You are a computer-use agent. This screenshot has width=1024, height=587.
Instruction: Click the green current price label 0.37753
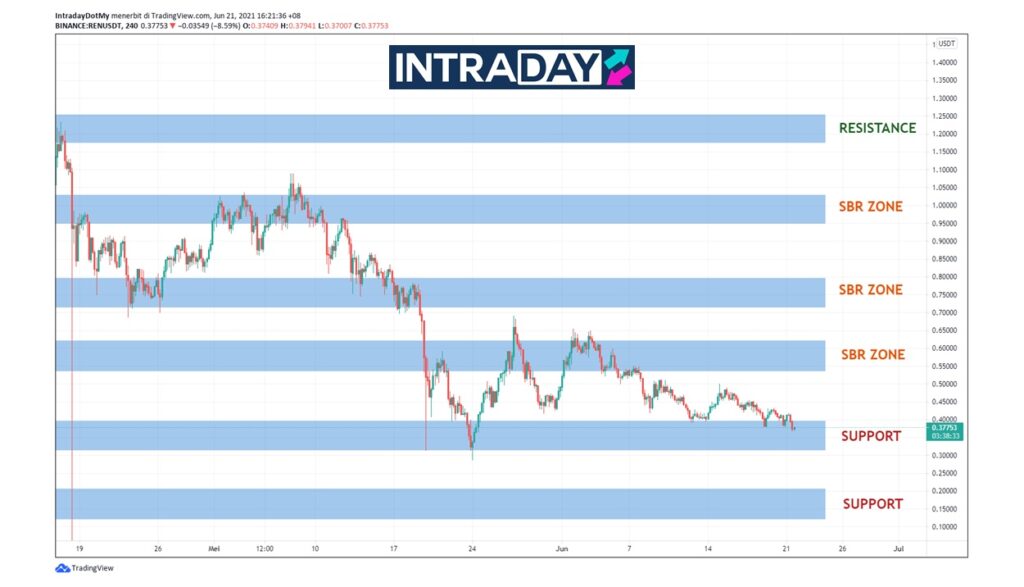pos(945,428)
